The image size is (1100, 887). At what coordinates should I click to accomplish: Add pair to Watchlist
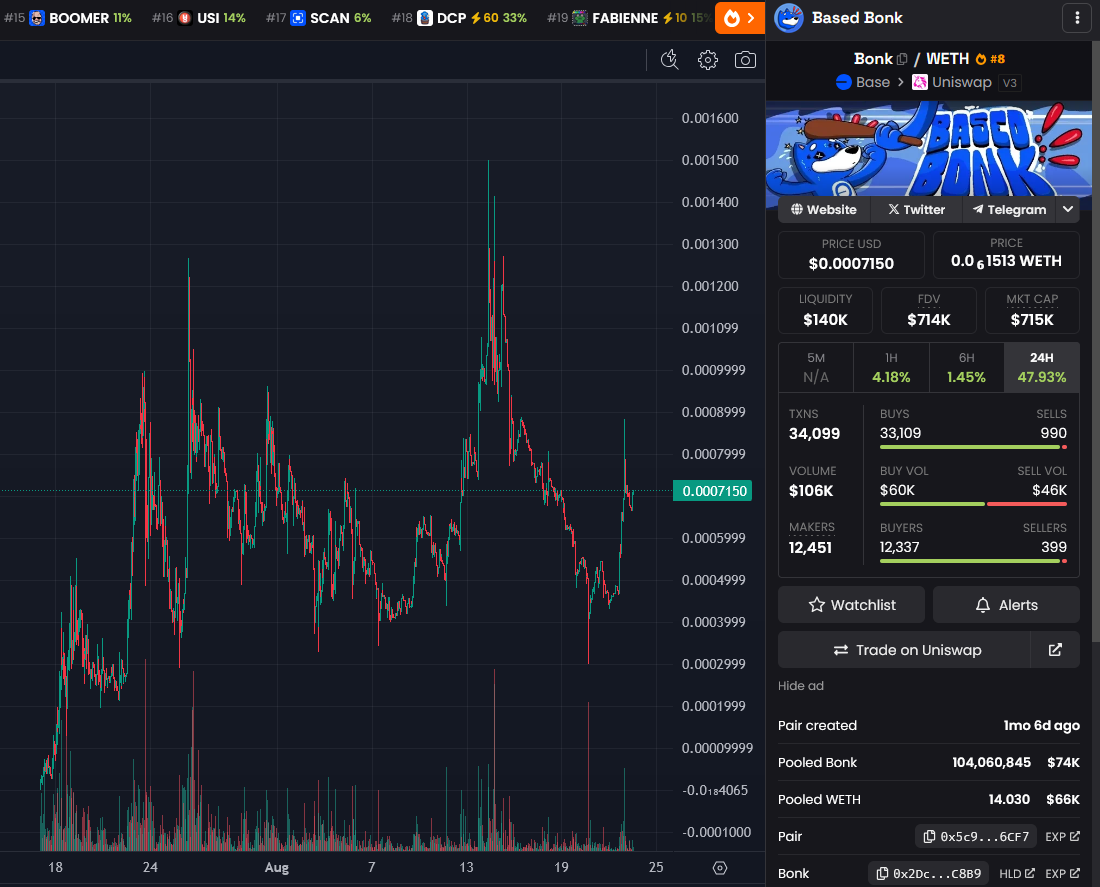point(851,605)
